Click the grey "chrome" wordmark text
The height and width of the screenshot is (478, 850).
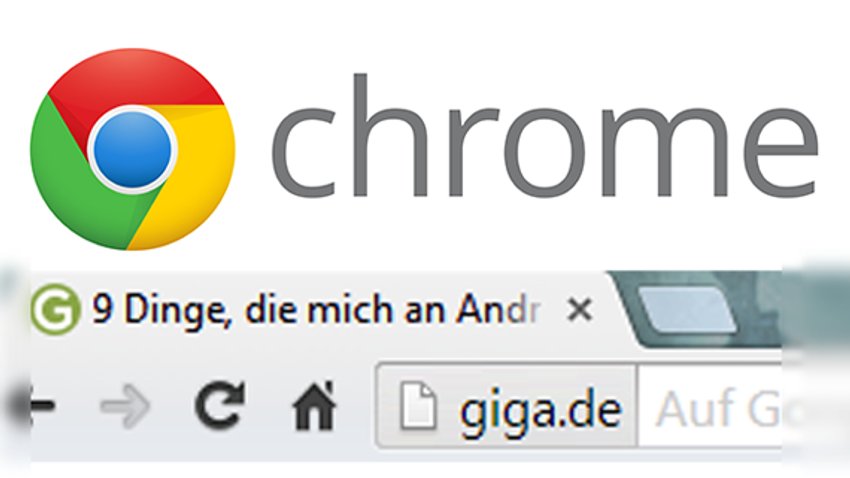click(544, 135)
